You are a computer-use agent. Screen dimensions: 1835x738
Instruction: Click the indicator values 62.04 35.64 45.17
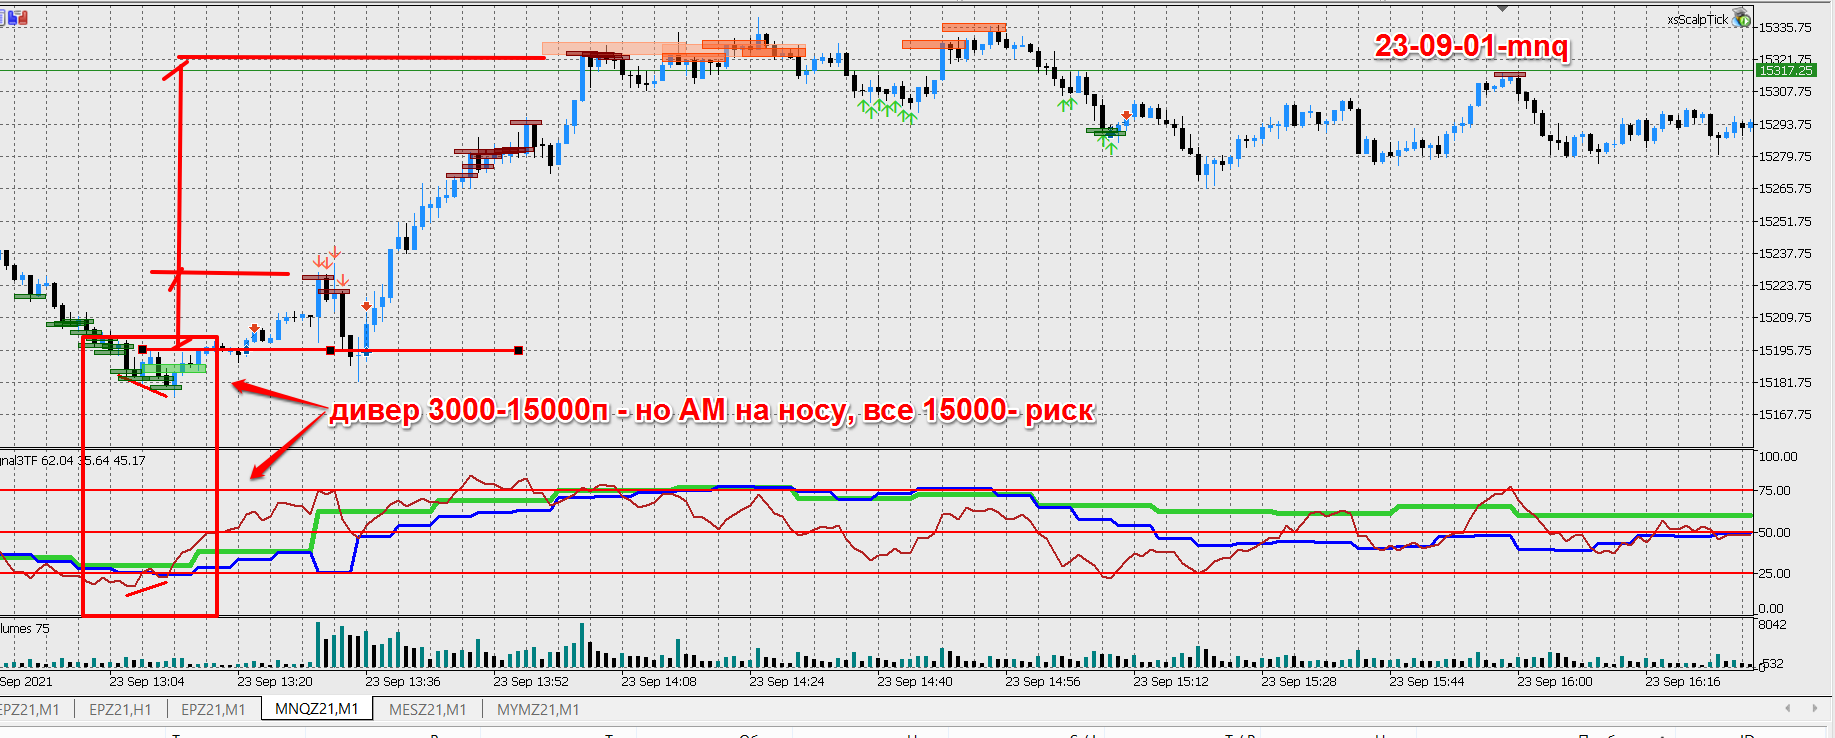tap(93, 461)
